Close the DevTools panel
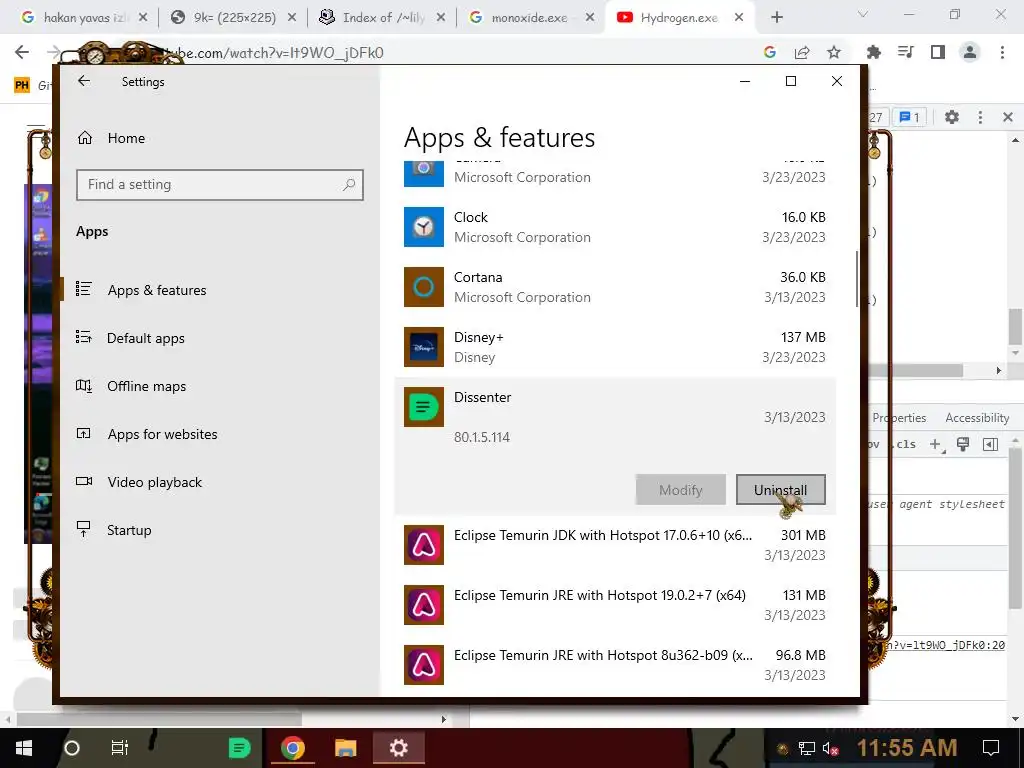Image resolution: width=1024 pixels, height=768 pixels. click(x=1008, y=117)
